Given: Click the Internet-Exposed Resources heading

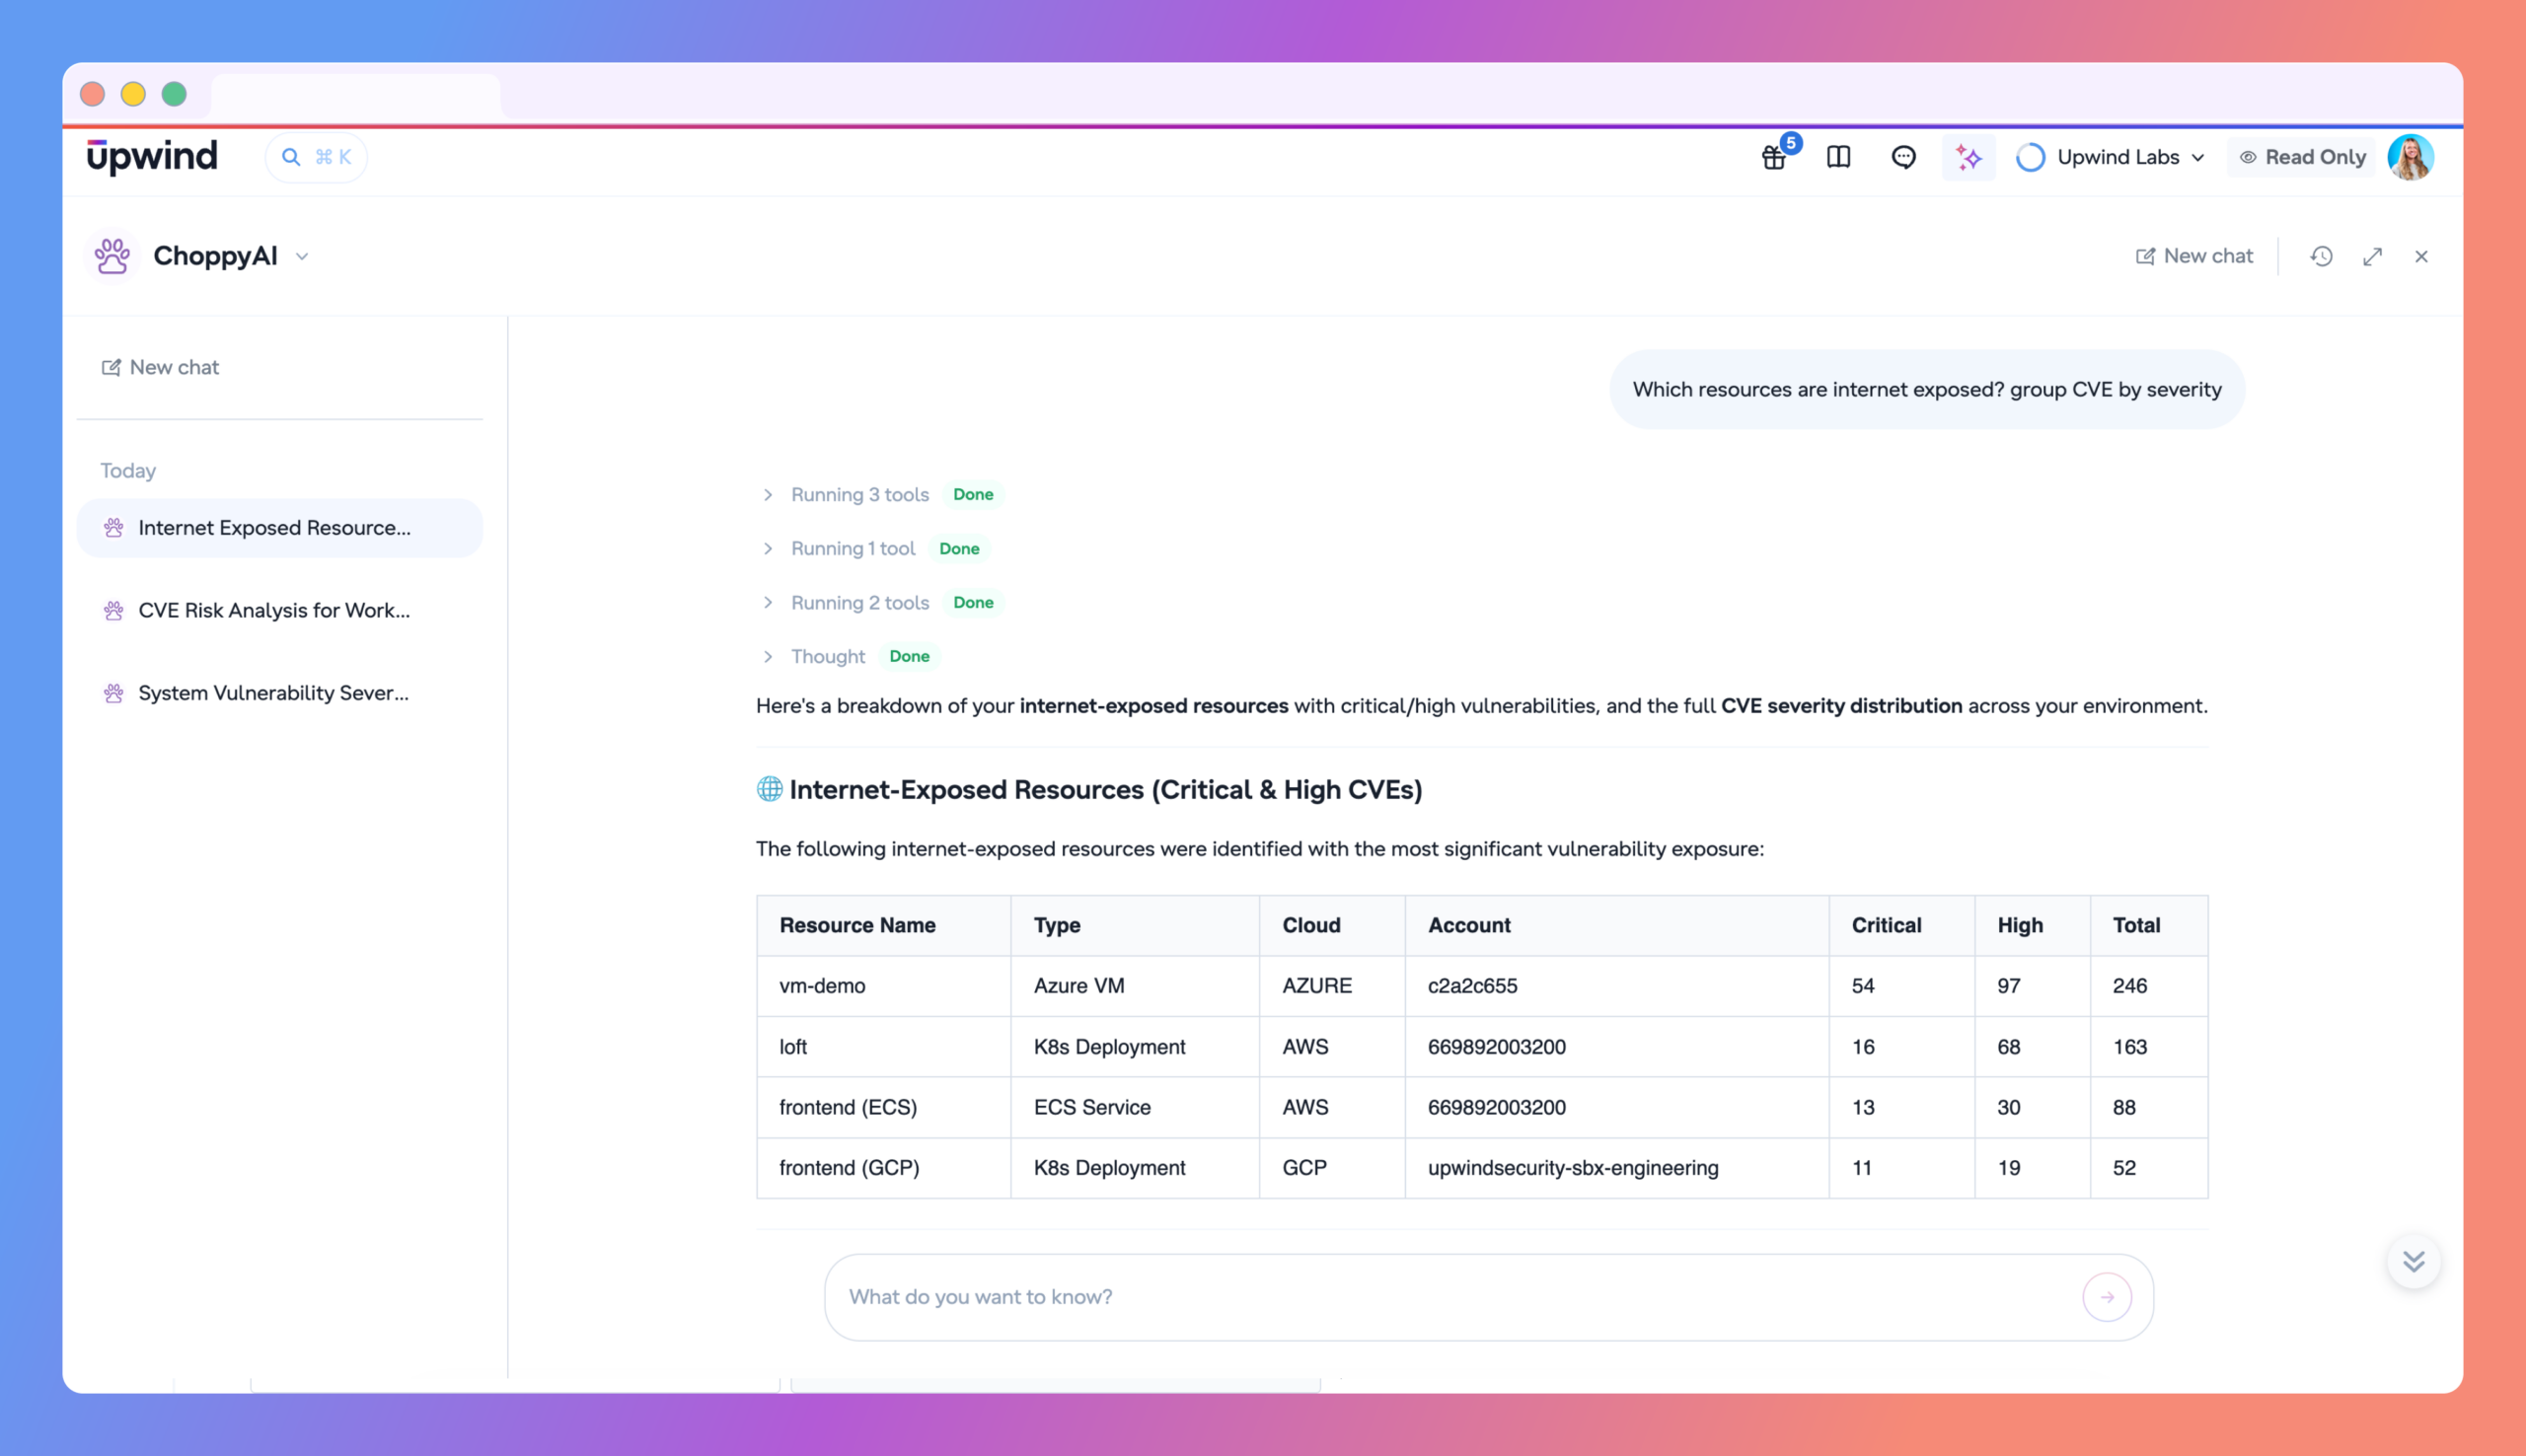Looking at the screenshot, I should click(x=1089, y=789).
